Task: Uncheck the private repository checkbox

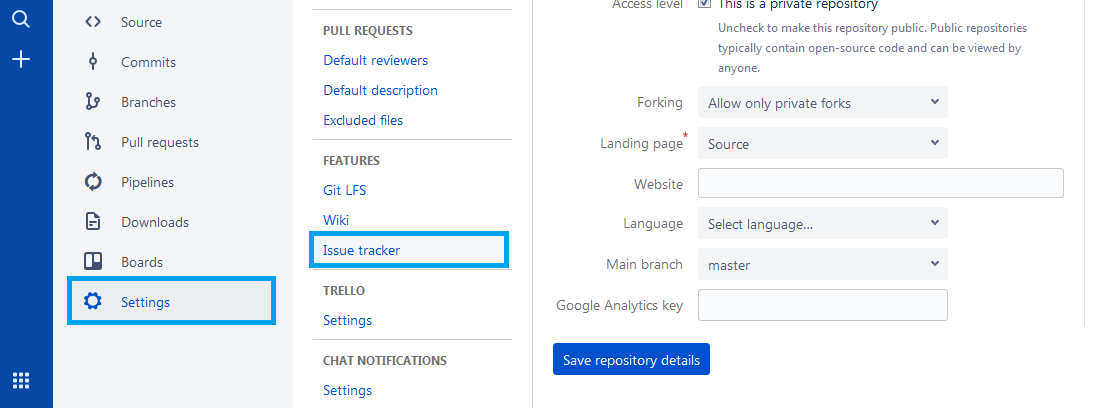Action: point(705,4)
